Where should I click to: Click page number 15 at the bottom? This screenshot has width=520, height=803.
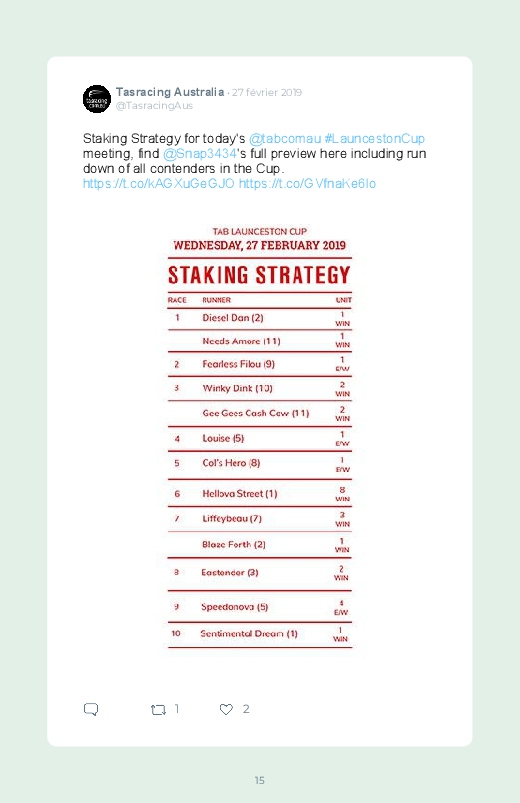[x=260, y=780]
